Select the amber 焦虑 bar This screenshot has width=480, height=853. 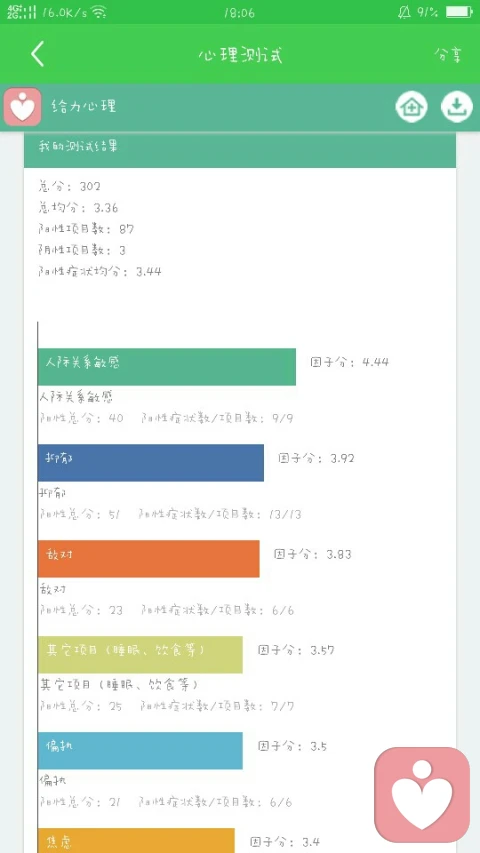click(136, 840)
